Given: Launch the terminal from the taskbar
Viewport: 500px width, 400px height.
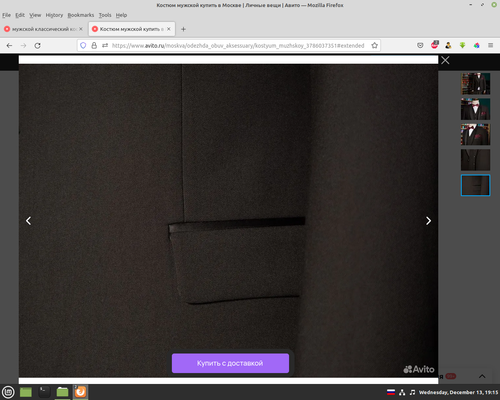Looking at the screenshot, I should click(44, 392).
